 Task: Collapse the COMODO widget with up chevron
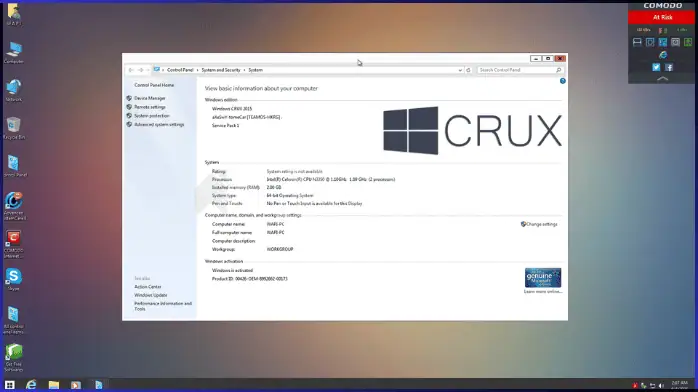(663, 79)
